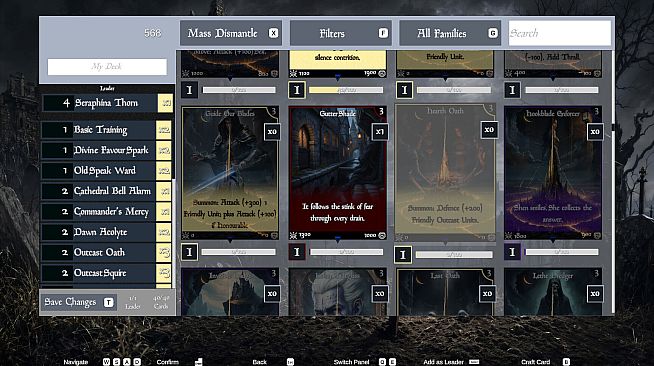Viewport: 654px width, 366px height.
Task: Click the G key icon on All Families
Action: pyautogui.click(x=493, y=33)
